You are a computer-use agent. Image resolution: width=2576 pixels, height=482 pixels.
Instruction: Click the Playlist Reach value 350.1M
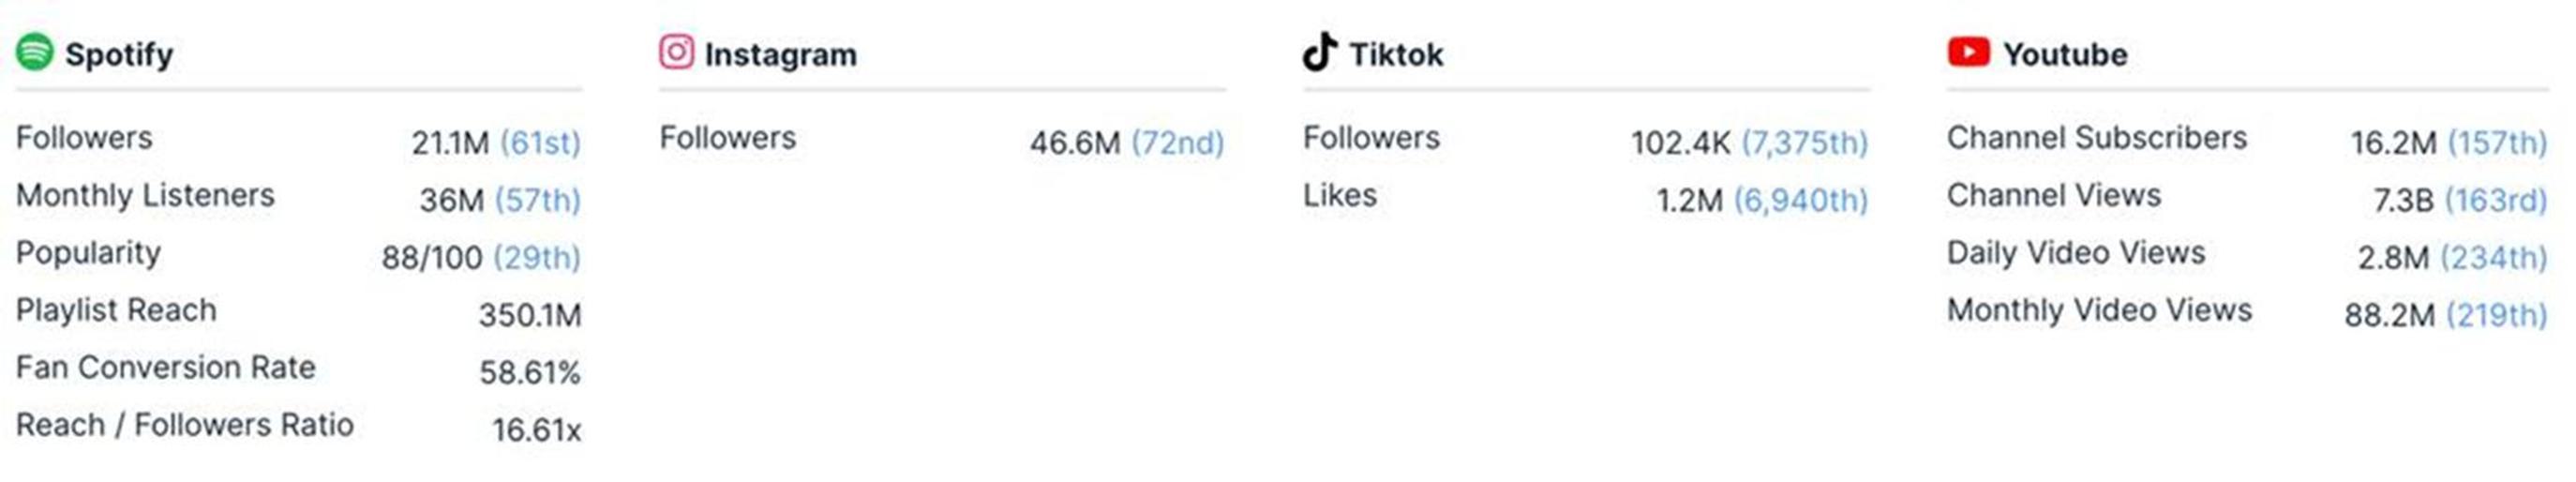[x=530, y=315]
